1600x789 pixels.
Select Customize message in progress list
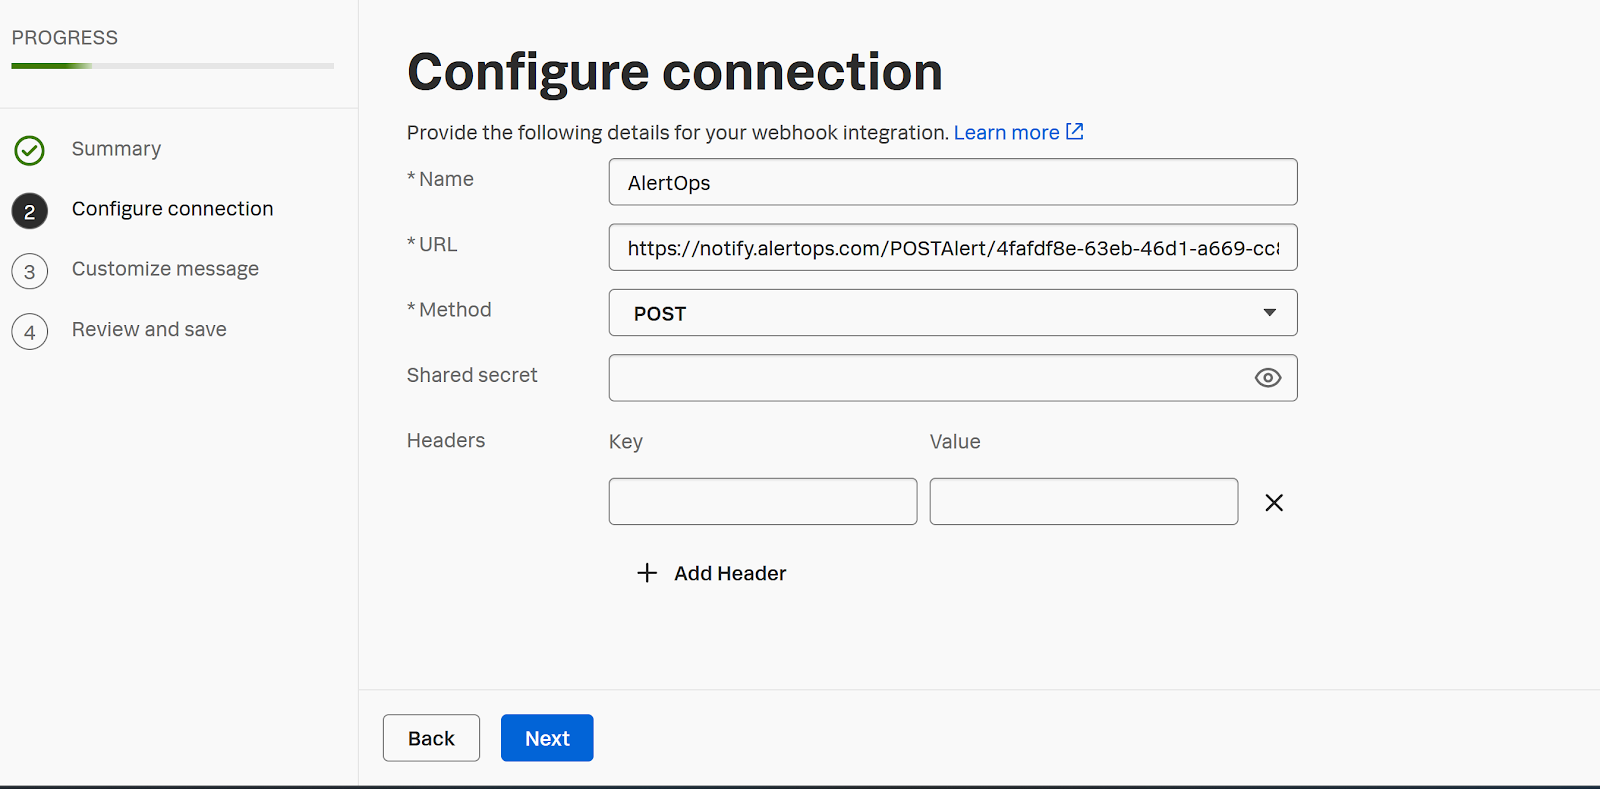click(x=165, y=269)
